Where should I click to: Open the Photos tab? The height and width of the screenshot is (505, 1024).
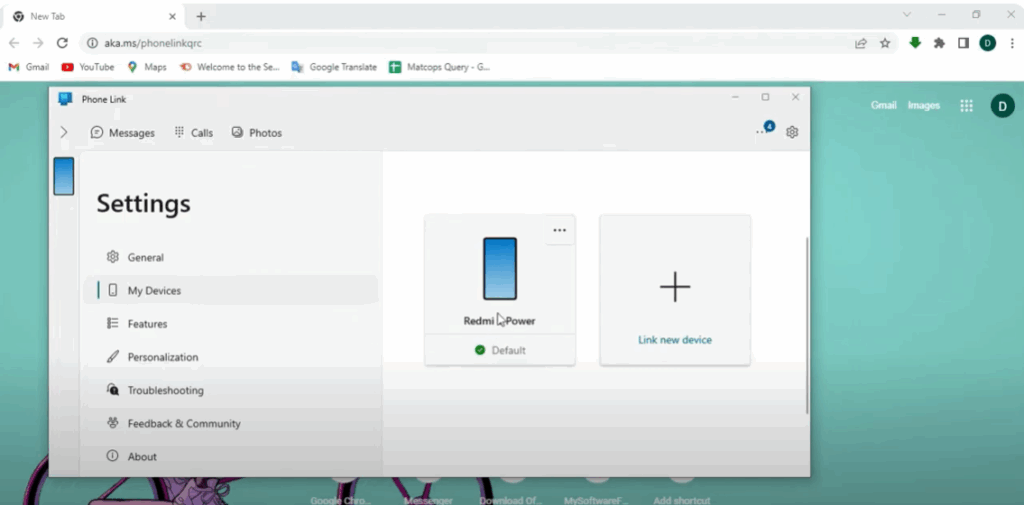pos(257,133)
